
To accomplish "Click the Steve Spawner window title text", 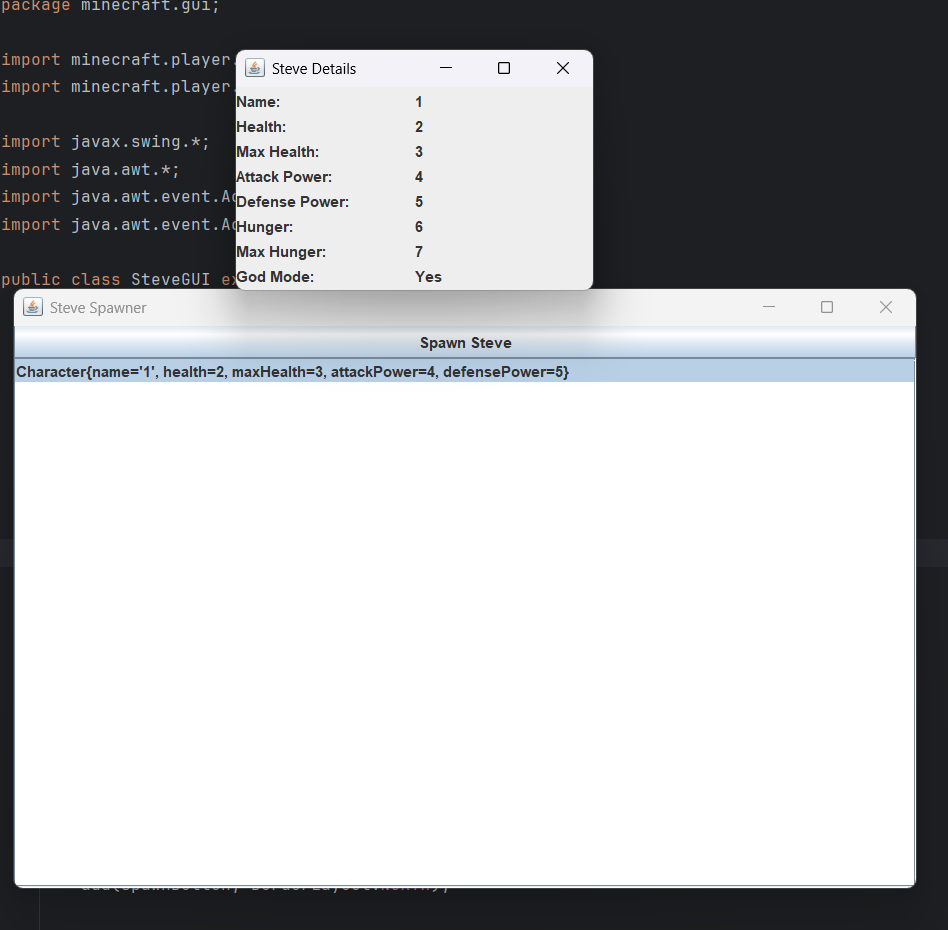I will [98, 308].
